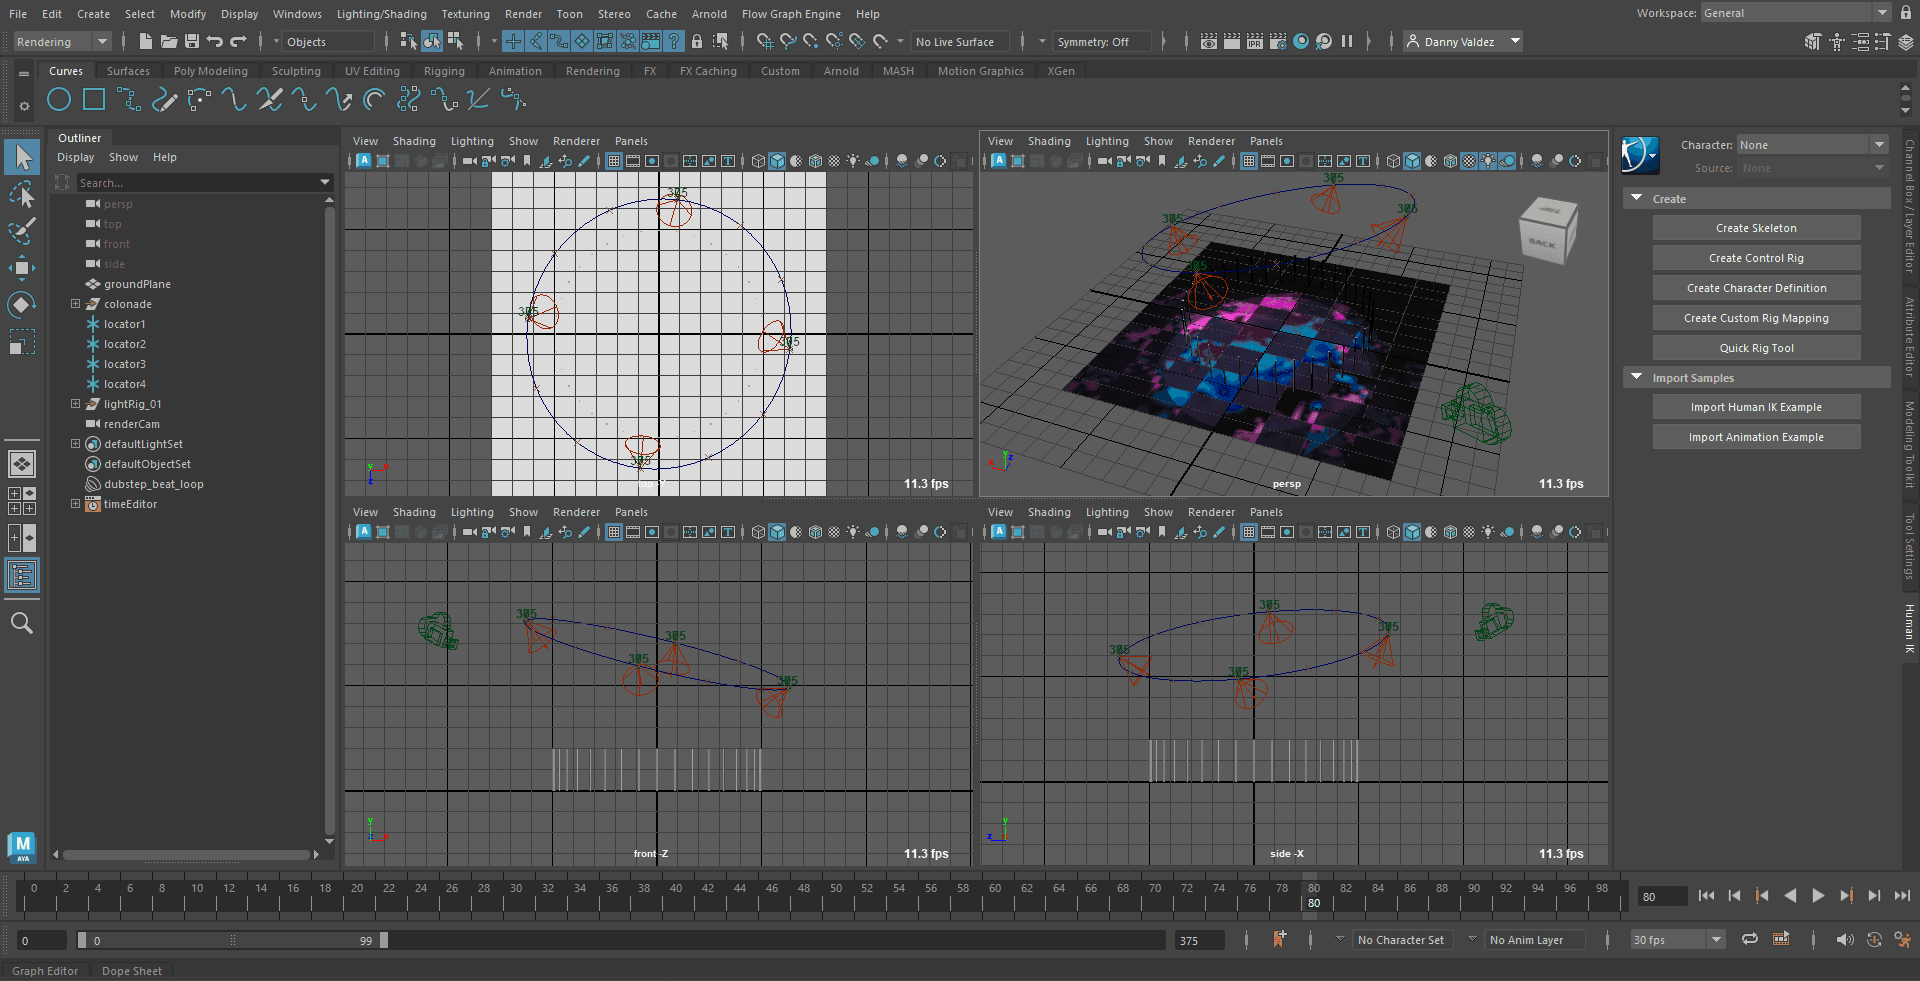This screenshot has height=981, width=1920.
Task: Open the Arnold menu in menu bar
Action: [709, 14]
